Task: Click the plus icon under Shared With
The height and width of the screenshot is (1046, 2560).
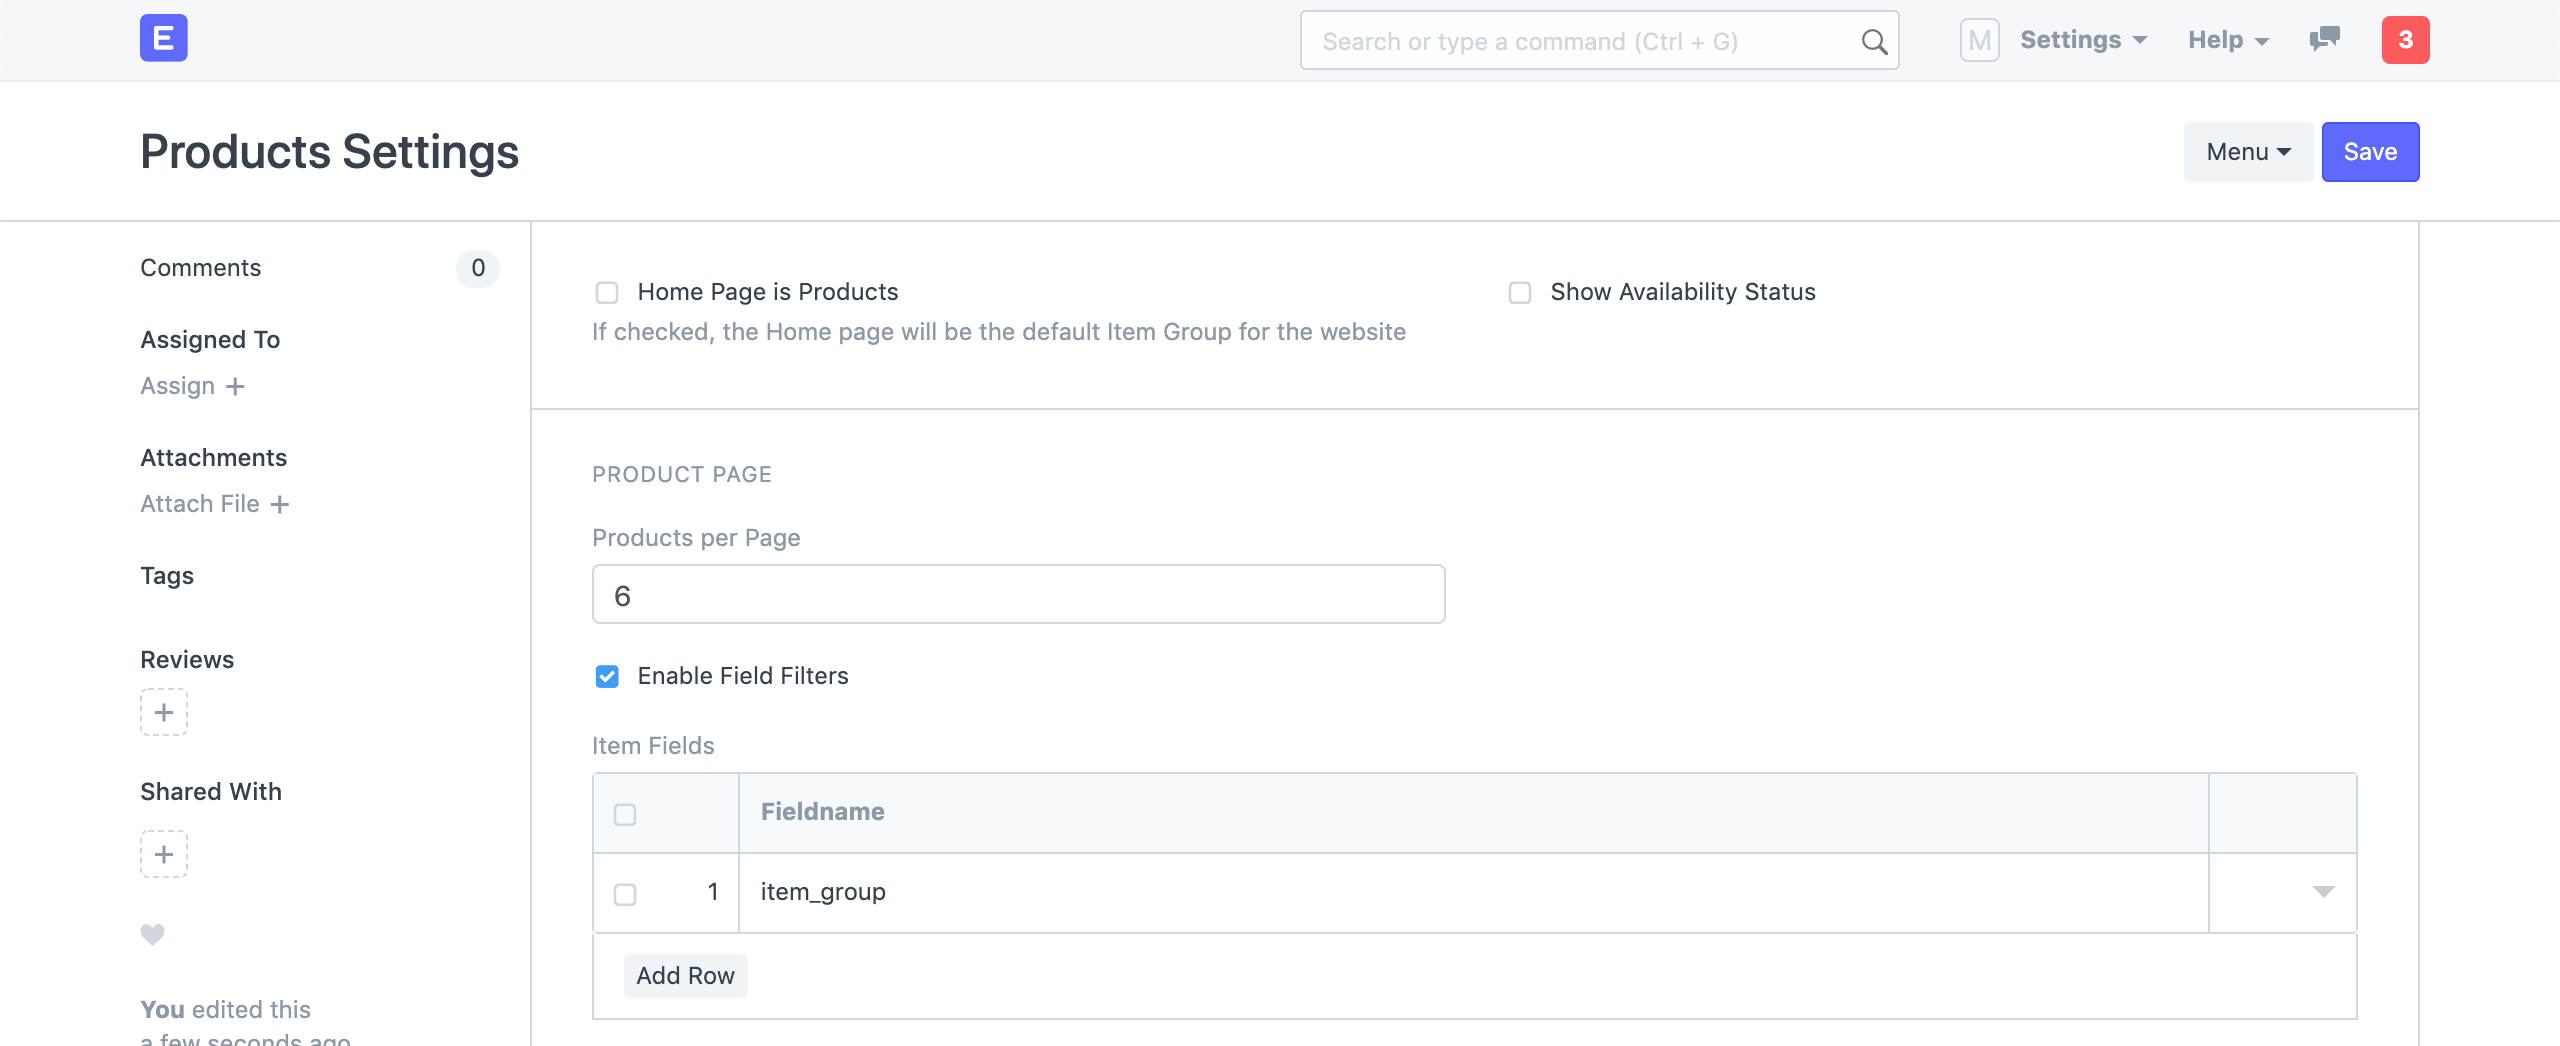Action: tap(164, 854)
